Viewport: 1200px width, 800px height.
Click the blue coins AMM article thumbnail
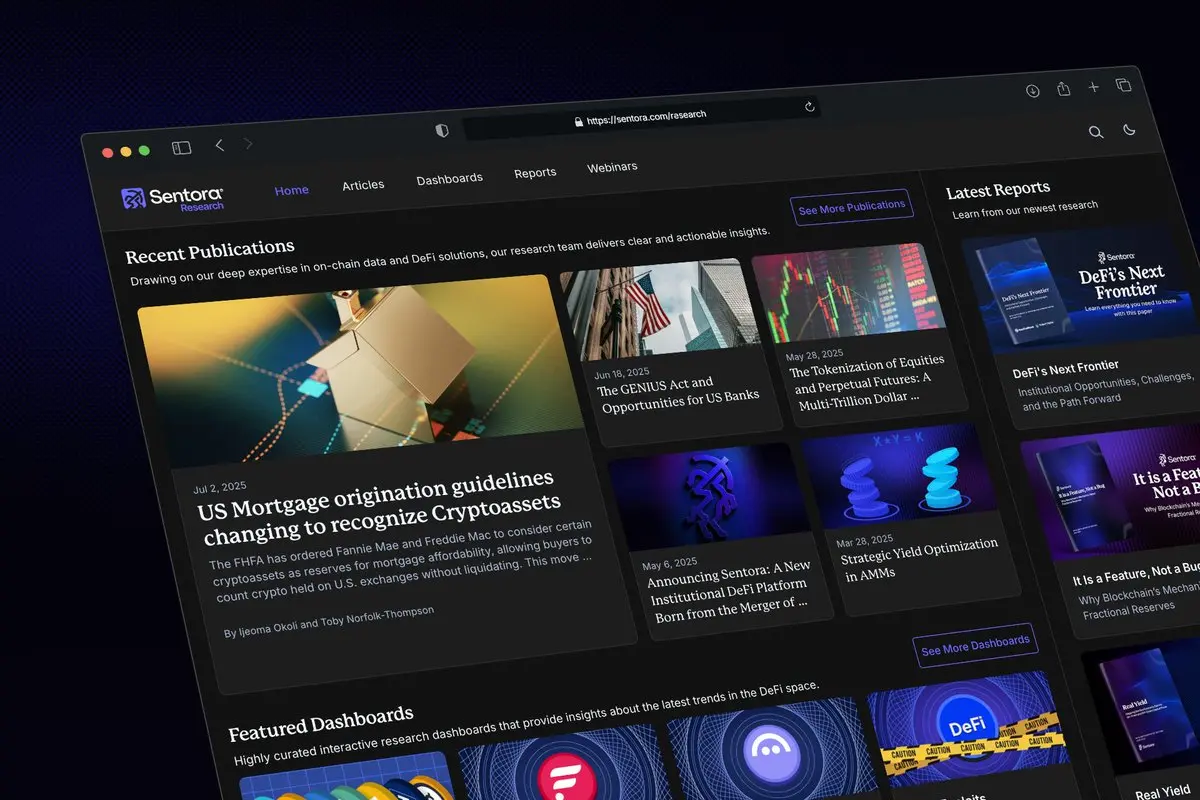click(x=900, y=478)
